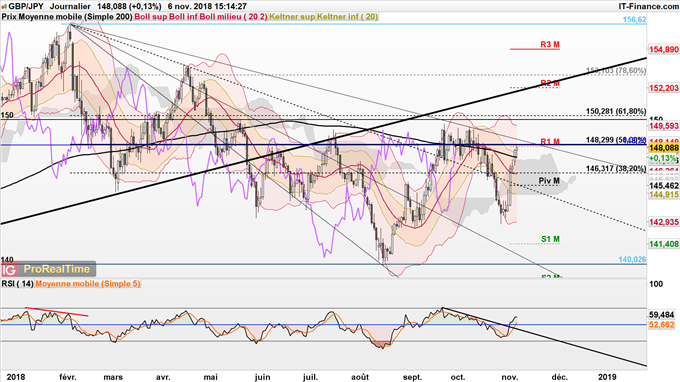
Task: Click the Keltner sup Keltner inf legend
Action: [324, 17]
